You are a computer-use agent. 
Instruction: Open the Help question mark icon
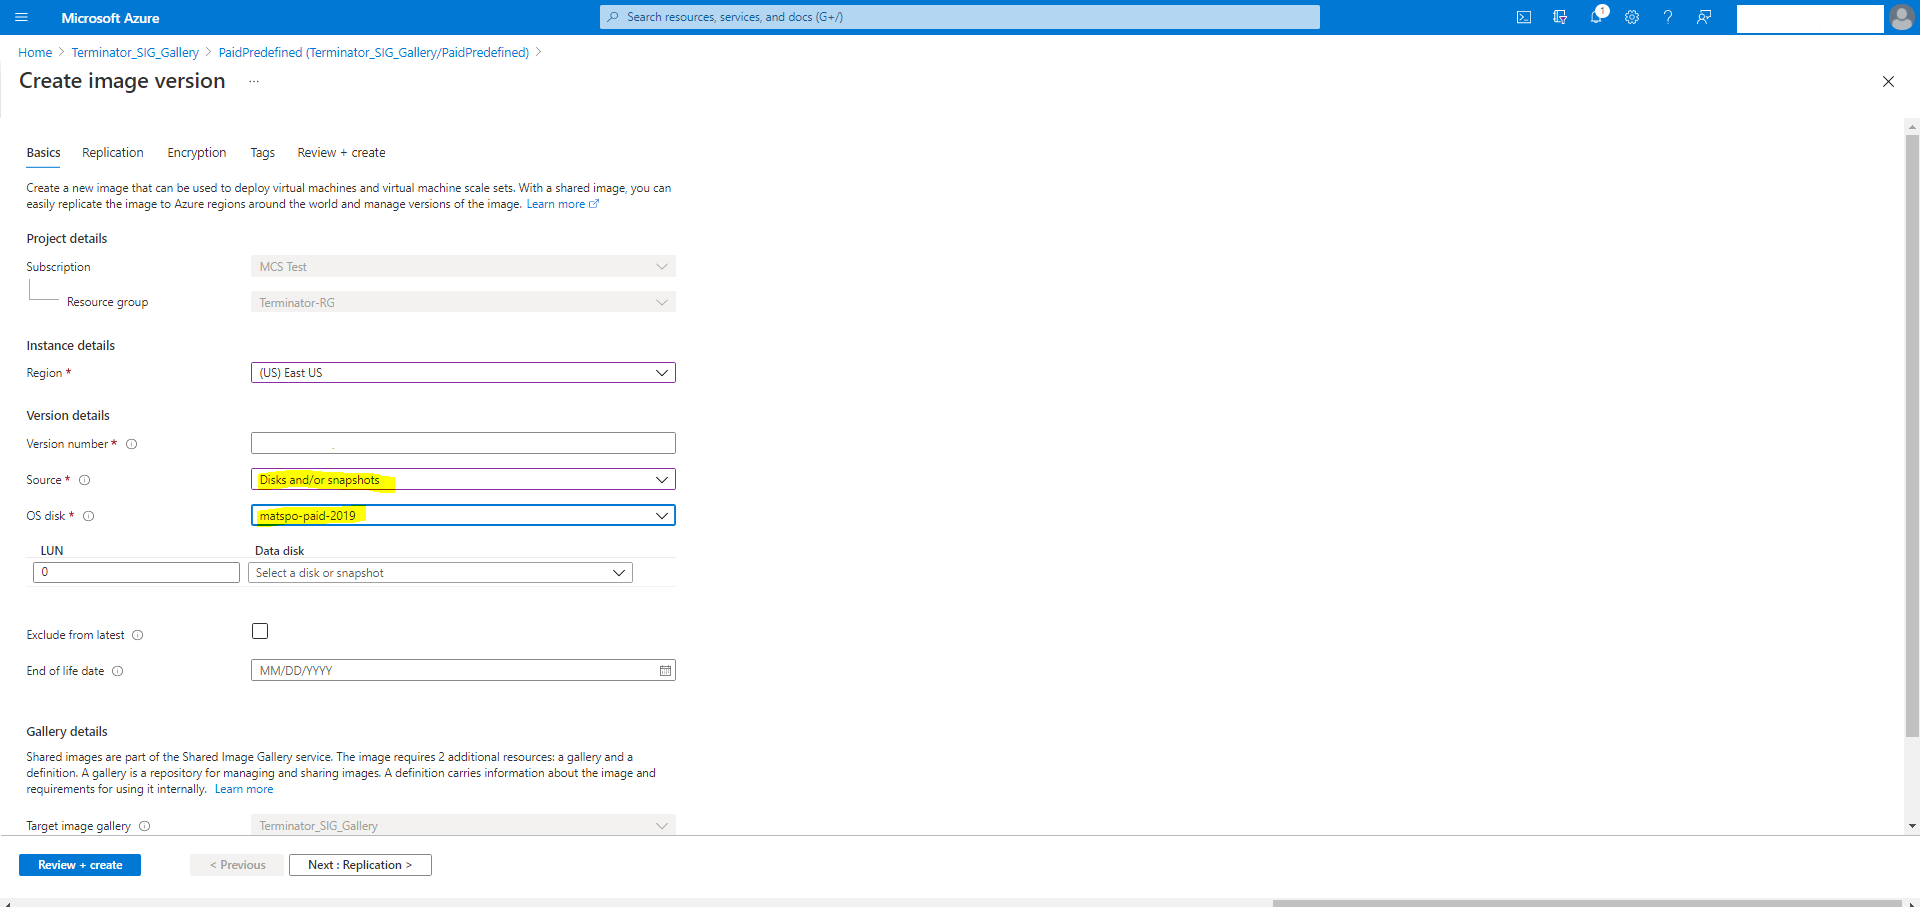1668,17
